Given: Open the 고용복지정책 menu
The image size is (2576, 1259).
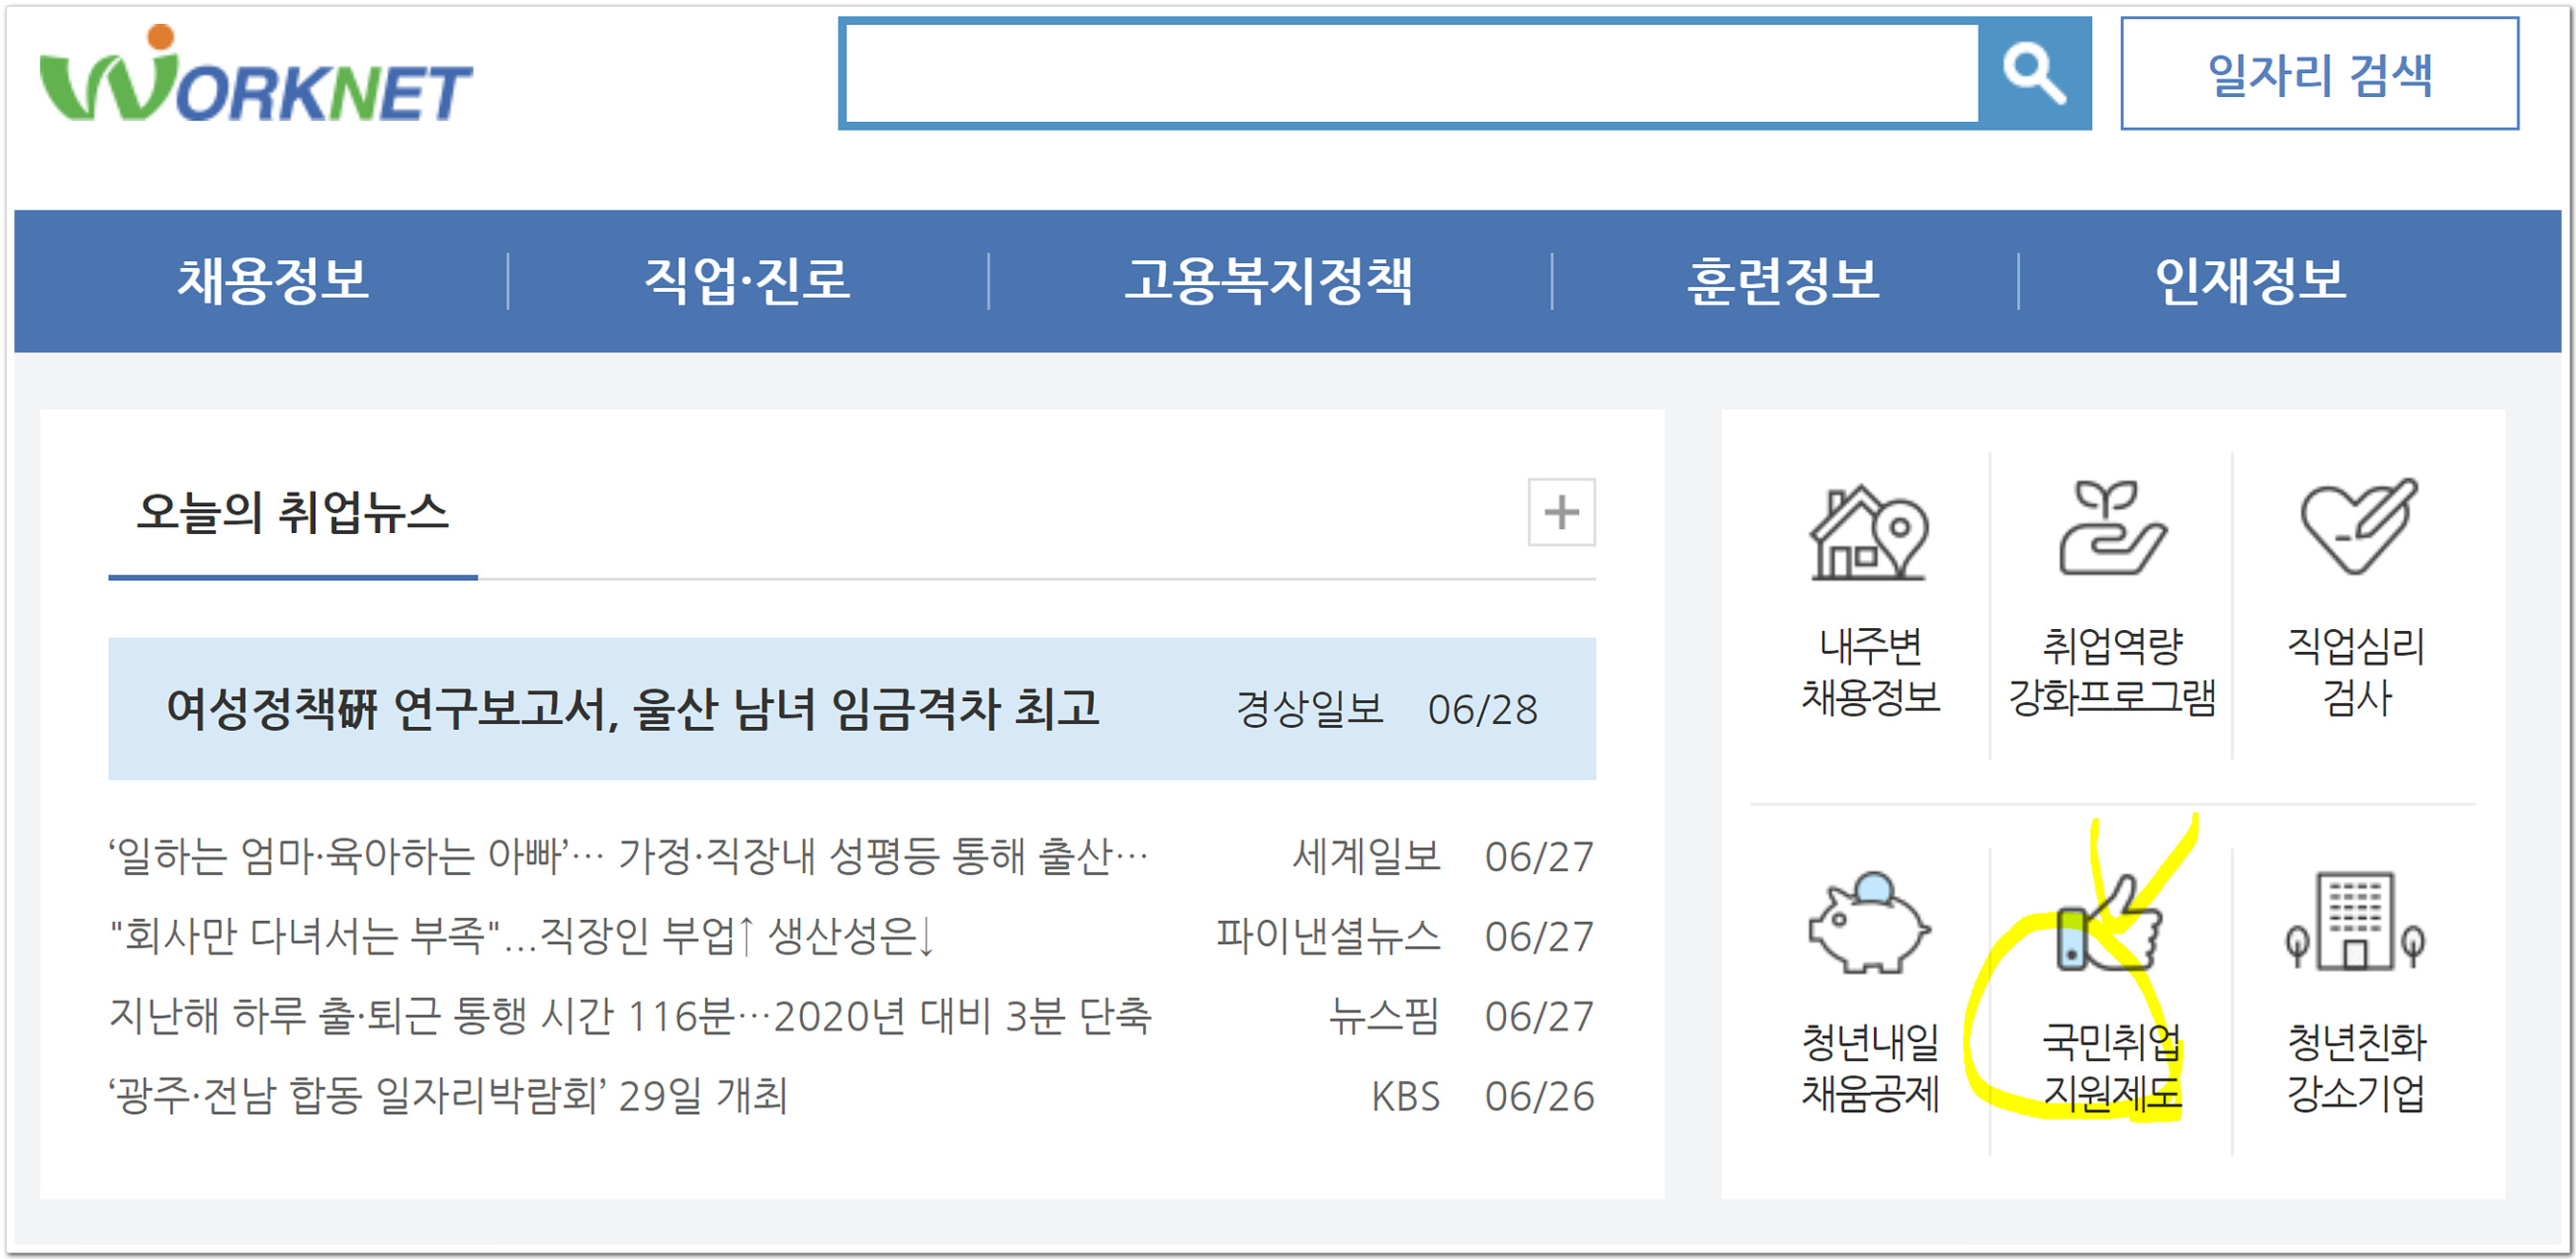Looking at the screenshot, I should click(x=1272, y=283).
